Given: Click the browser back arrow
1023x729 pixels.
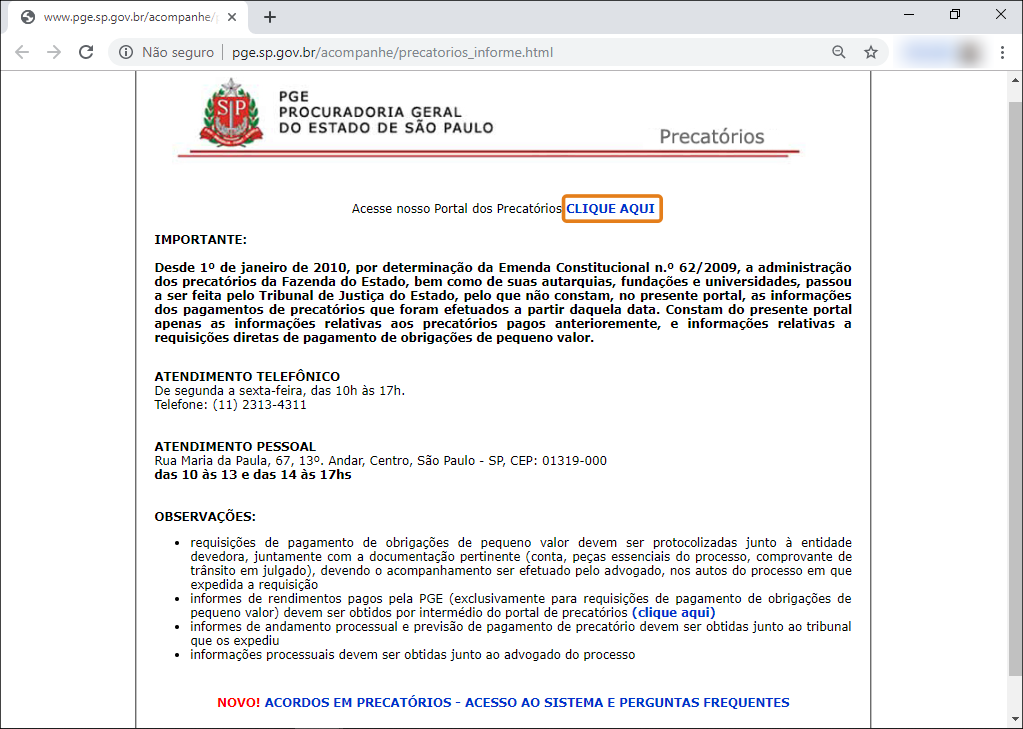Looking at the screenshot, I should tap(22, 52).
